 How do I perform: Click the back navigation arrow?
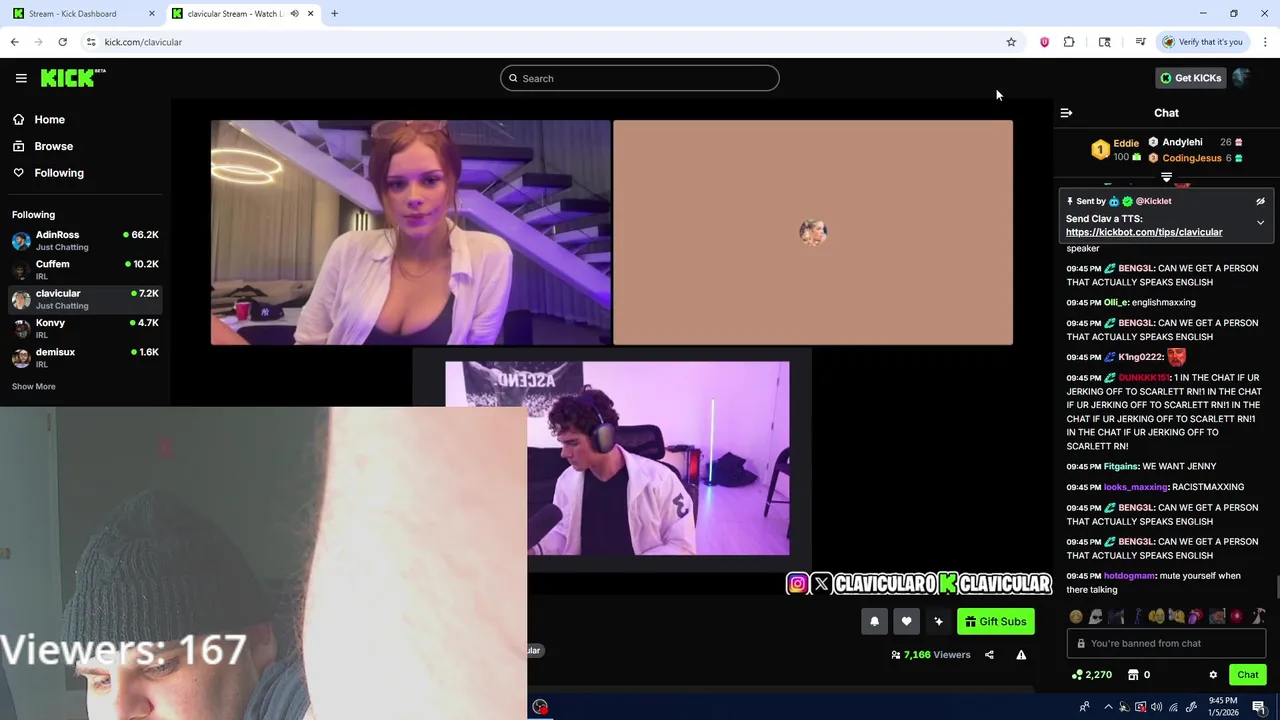[x=14, y=42]
